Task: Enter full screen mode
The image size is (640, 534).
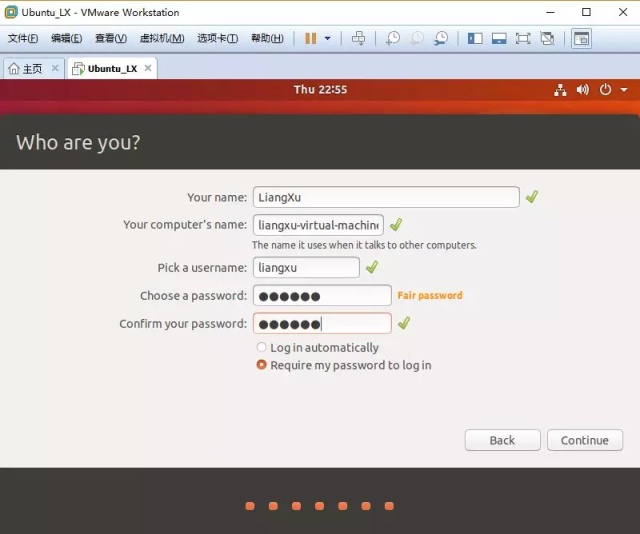Action: pyautogui.click(x=523, y=39)
